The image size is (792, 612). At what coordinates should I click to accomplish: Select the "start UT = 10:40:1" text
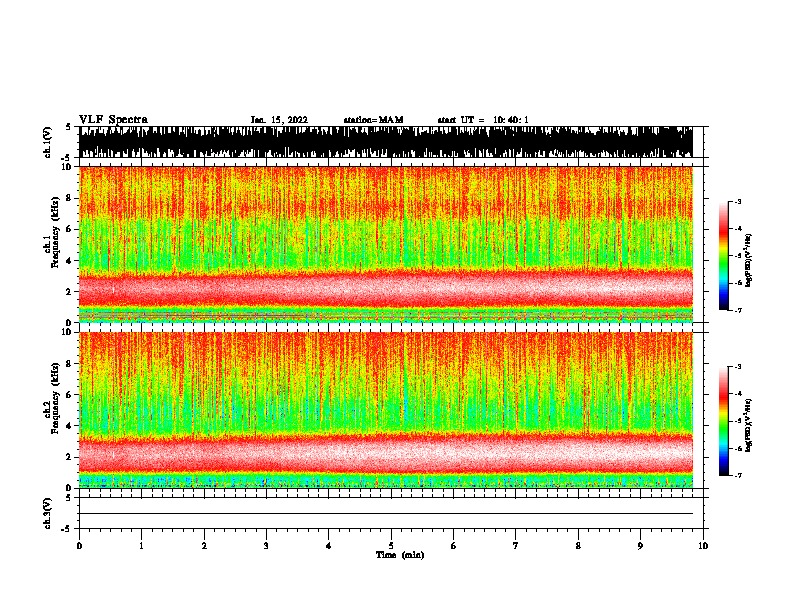tap(483, 120)
